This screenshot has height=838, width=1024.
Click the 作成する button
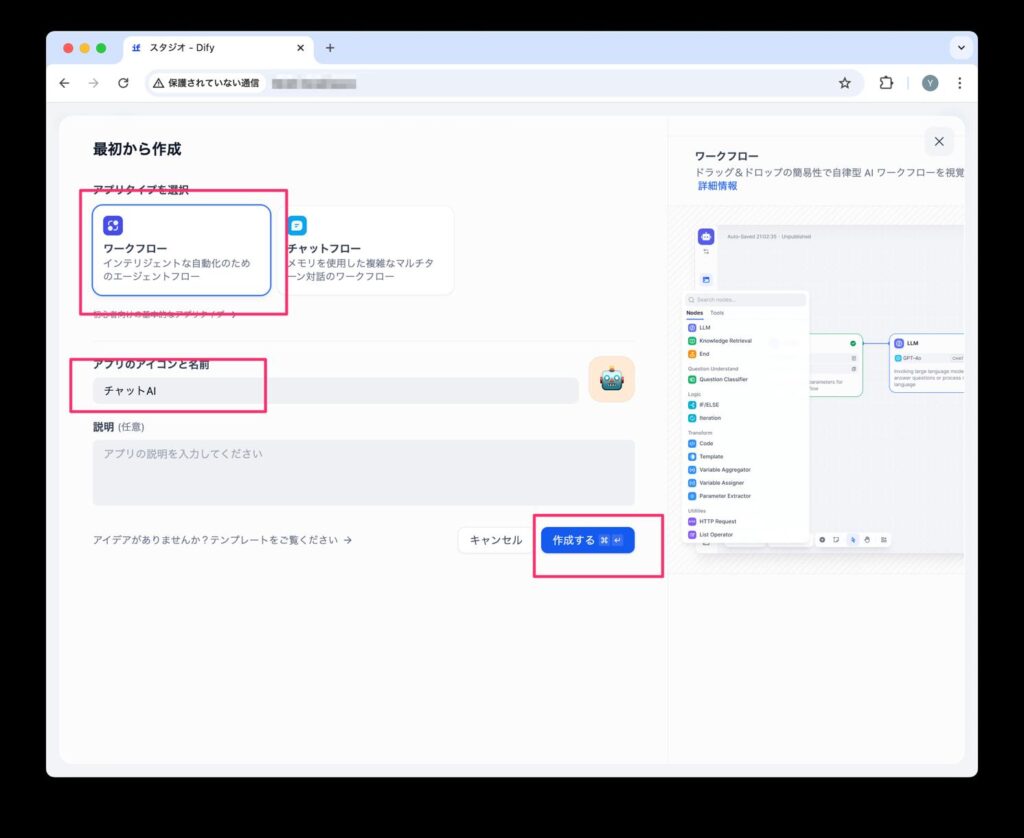587,540
